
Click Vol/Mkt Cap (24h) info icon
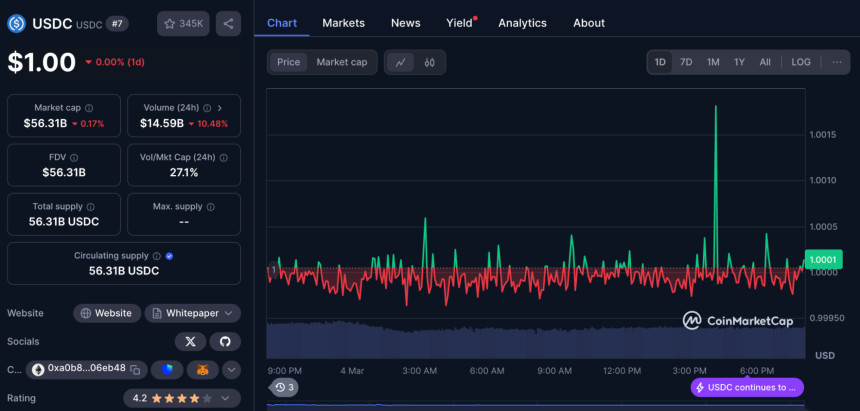pos(224,157)
